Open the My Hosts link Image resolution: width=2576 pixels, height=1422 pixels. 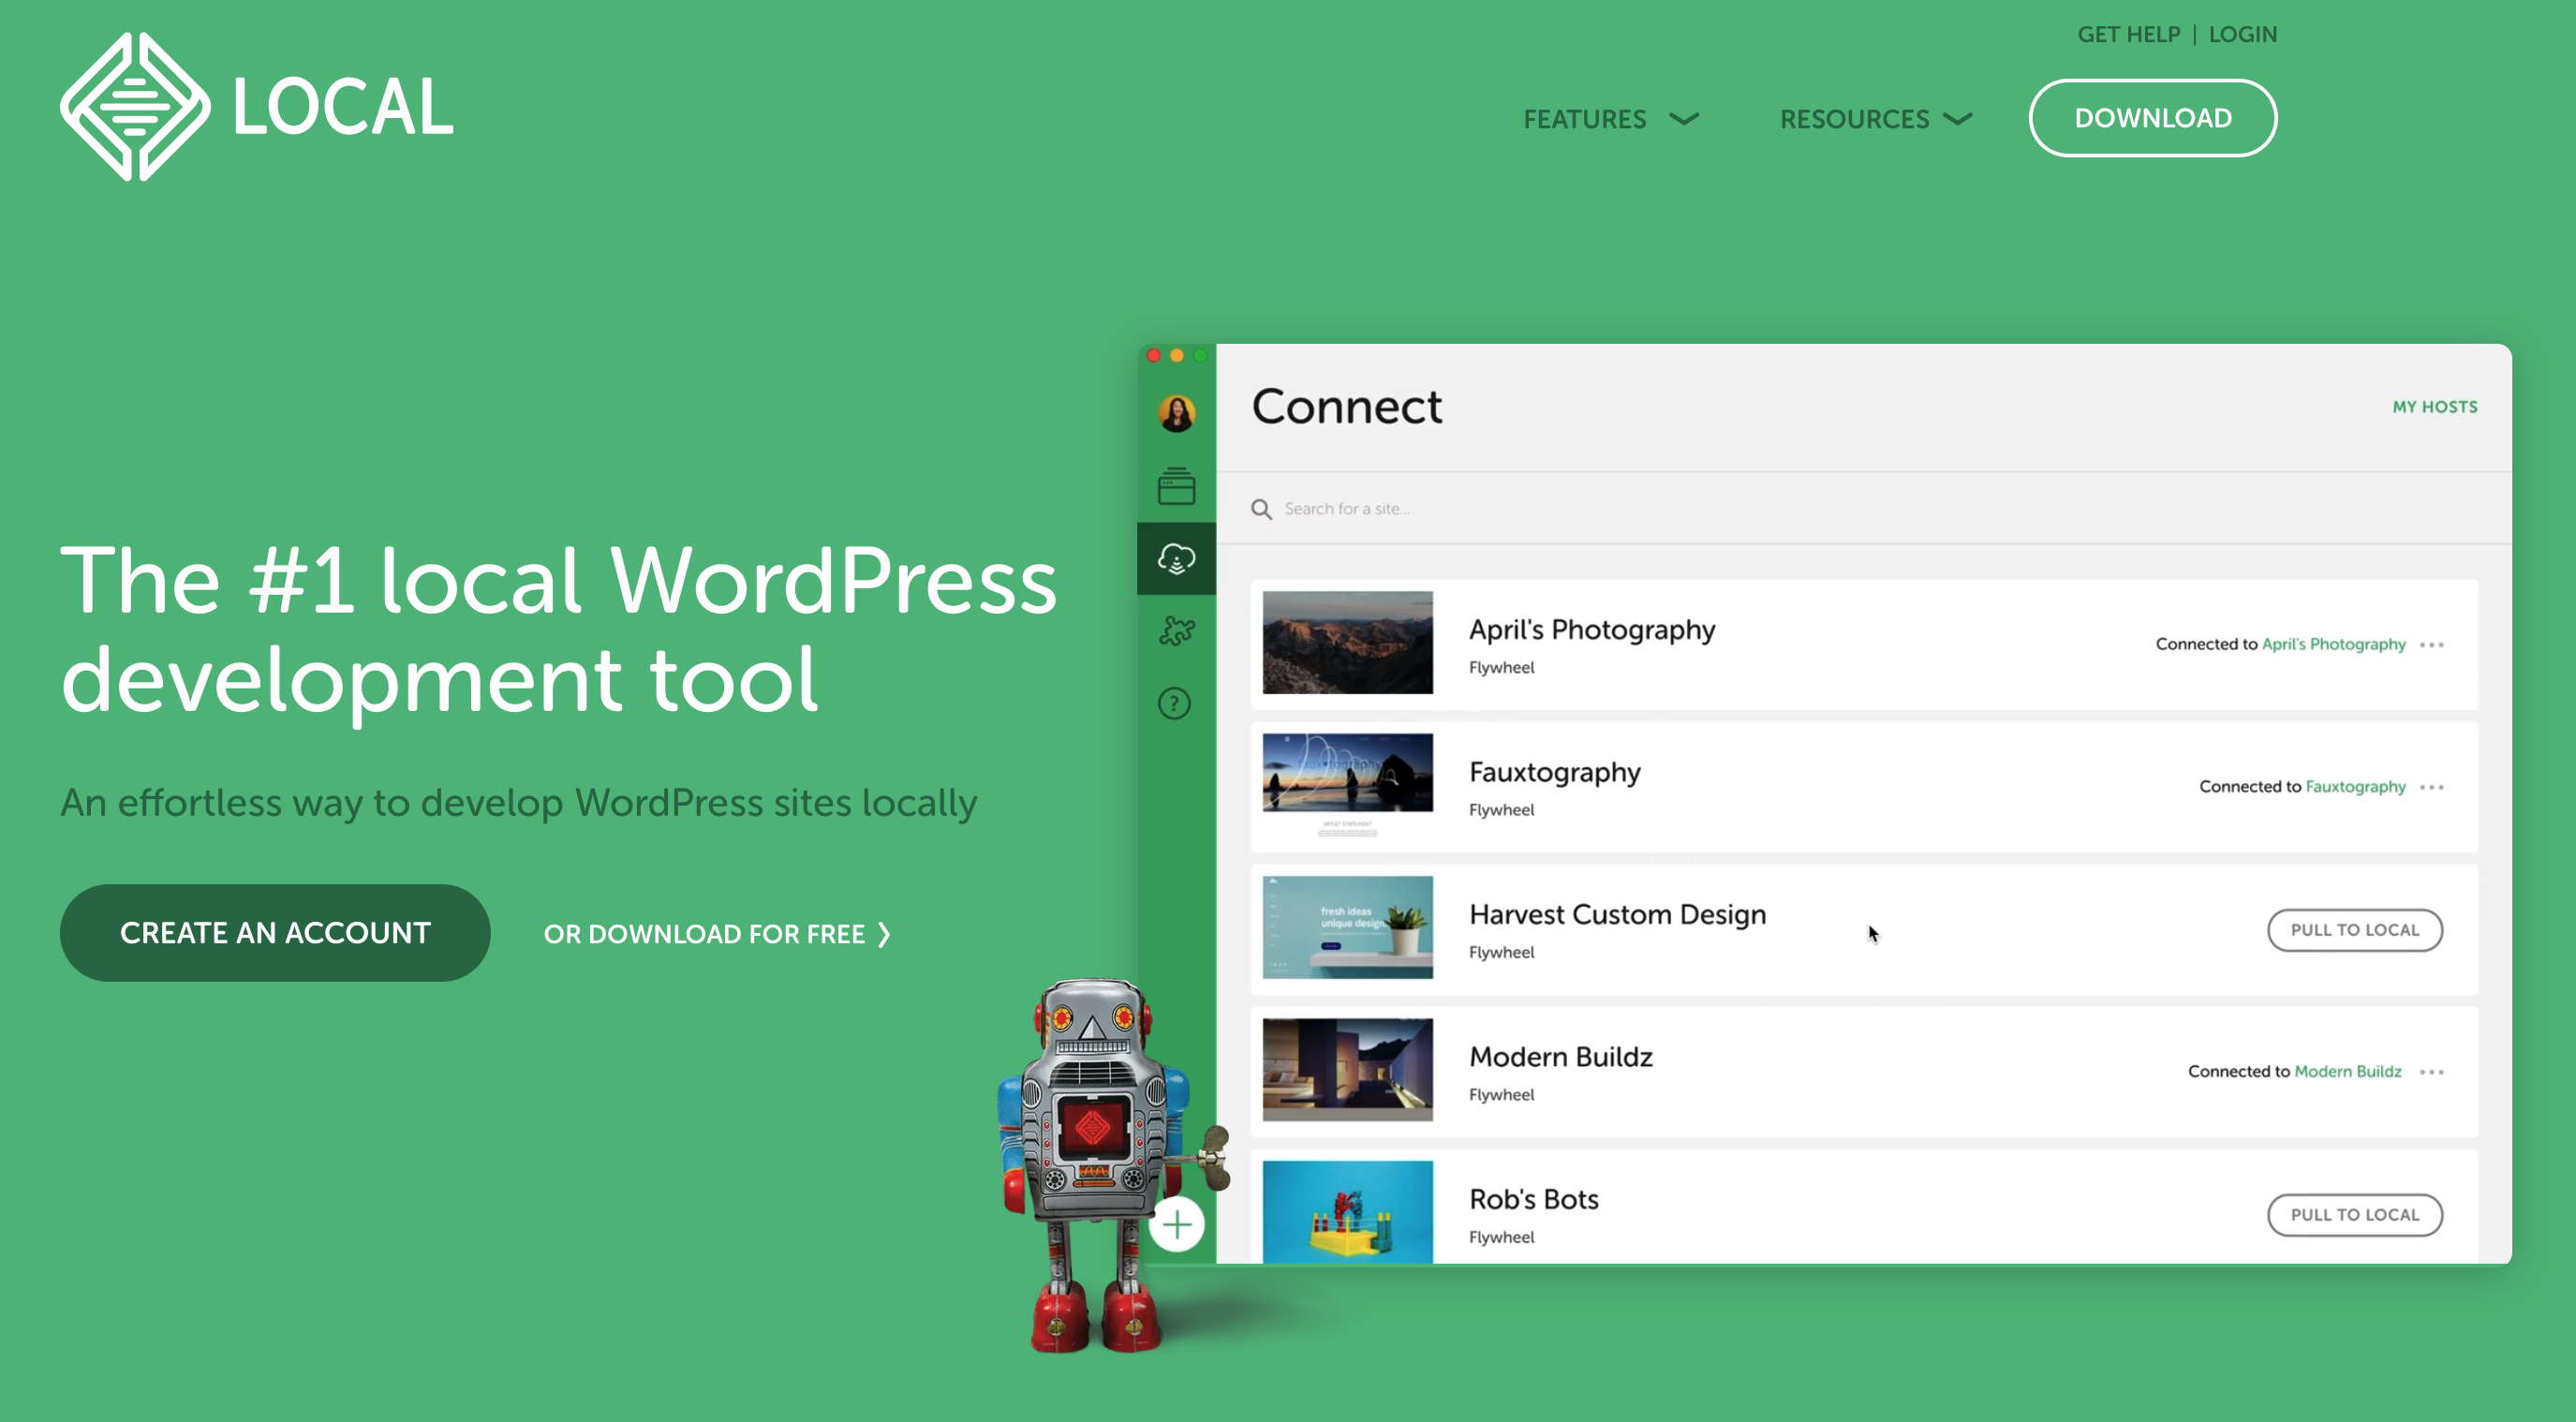click(x=2435, y=407)
